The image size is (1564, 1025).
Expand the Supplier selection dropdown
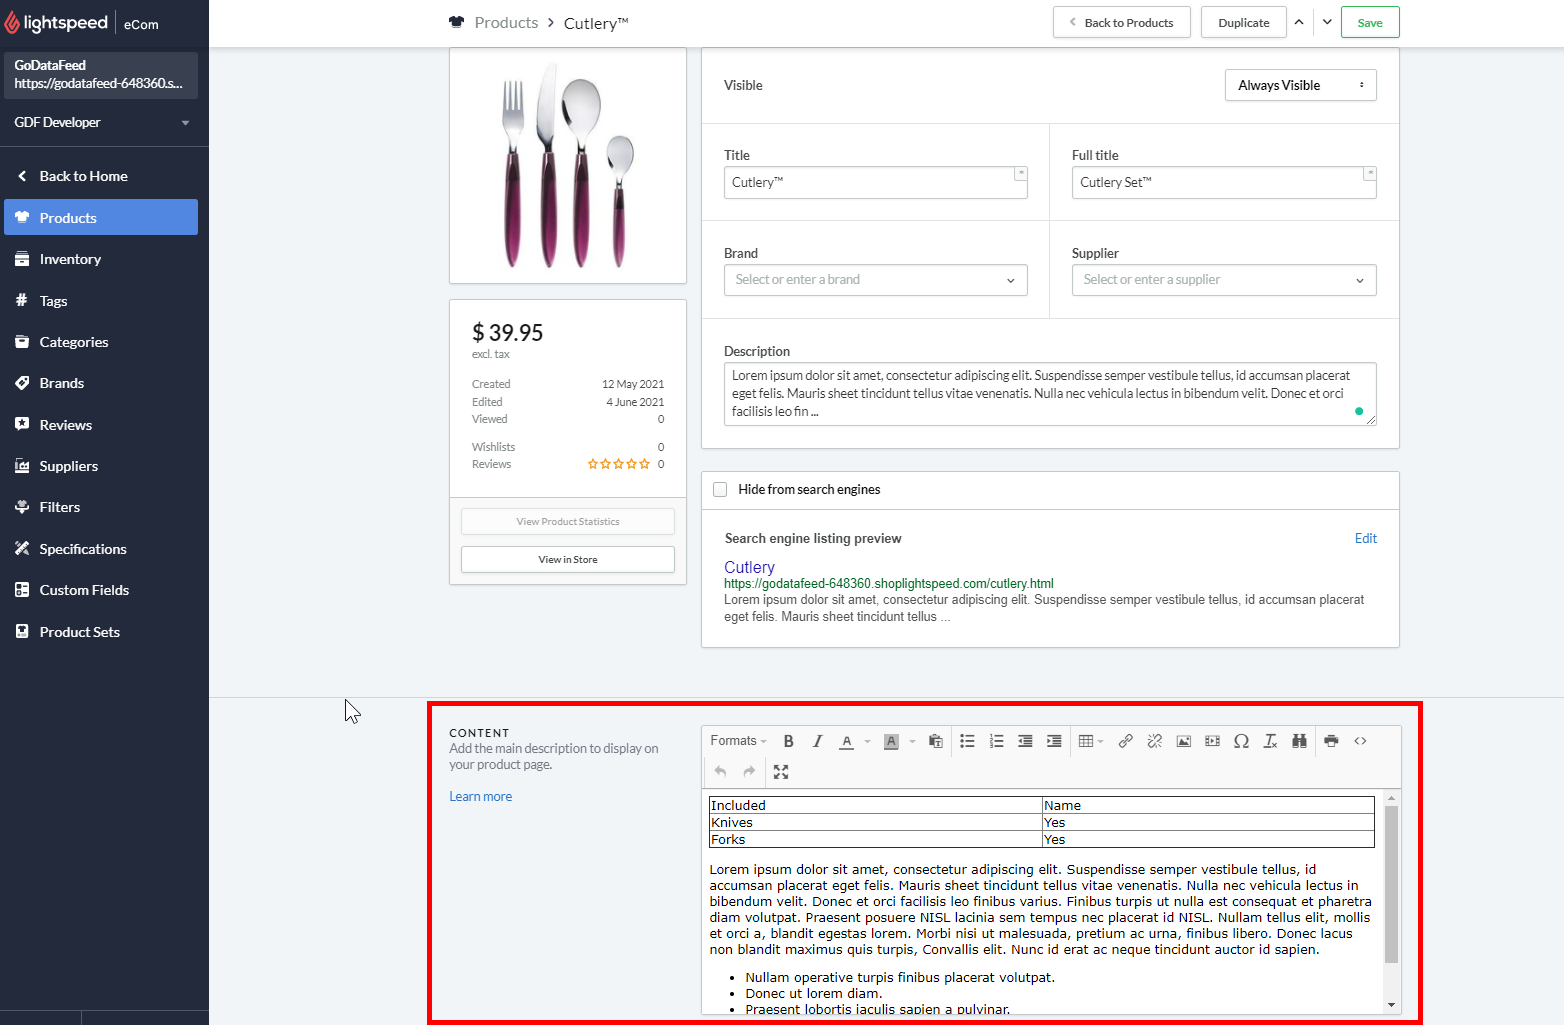tap(1223, 280)
